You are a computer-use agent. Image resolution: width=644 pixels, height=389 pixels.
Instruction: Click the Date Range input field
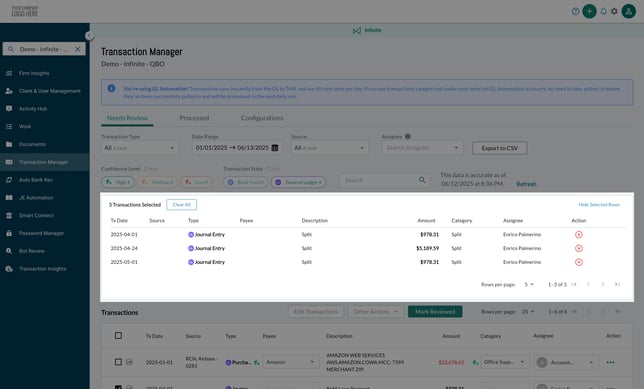pyautogui.click(x=236, y=147)
